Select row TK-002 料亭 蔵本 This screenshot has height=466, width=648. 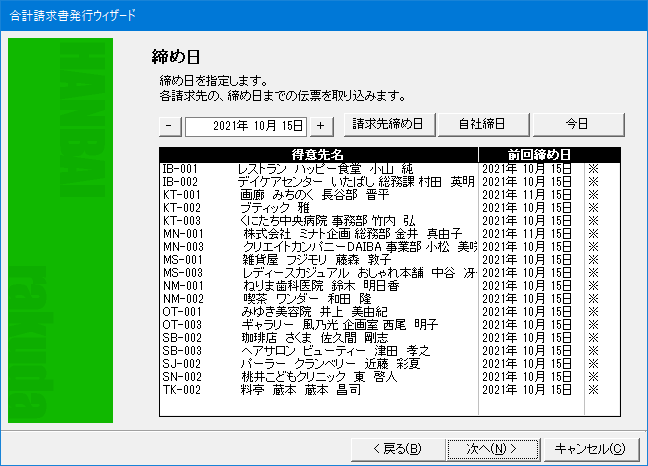point(390,390)
